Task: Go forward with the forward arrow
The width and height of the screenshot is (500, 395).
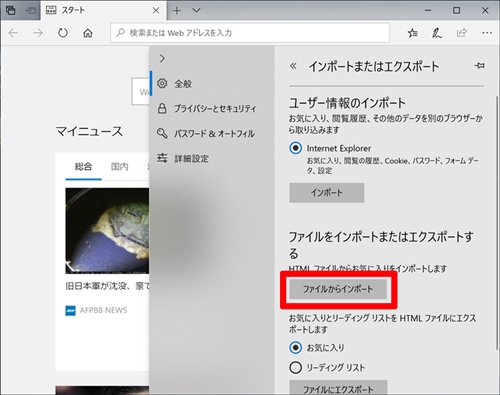Action: point(38,33)
